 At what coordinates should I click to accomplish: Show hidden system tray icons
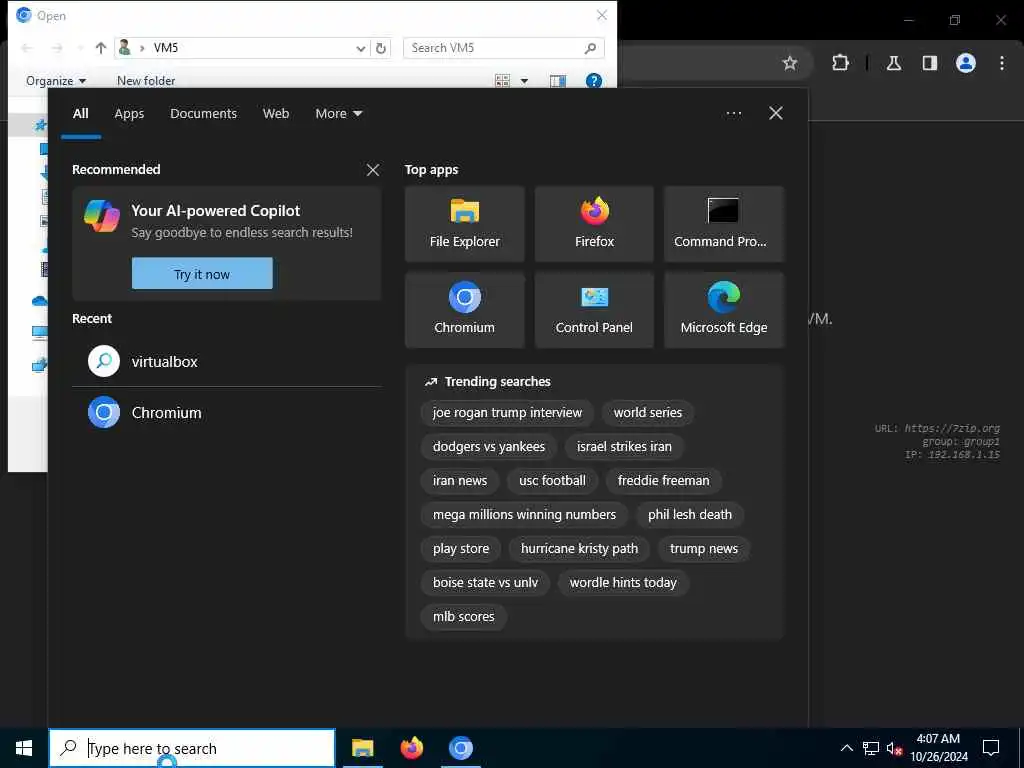click(846, 748)
